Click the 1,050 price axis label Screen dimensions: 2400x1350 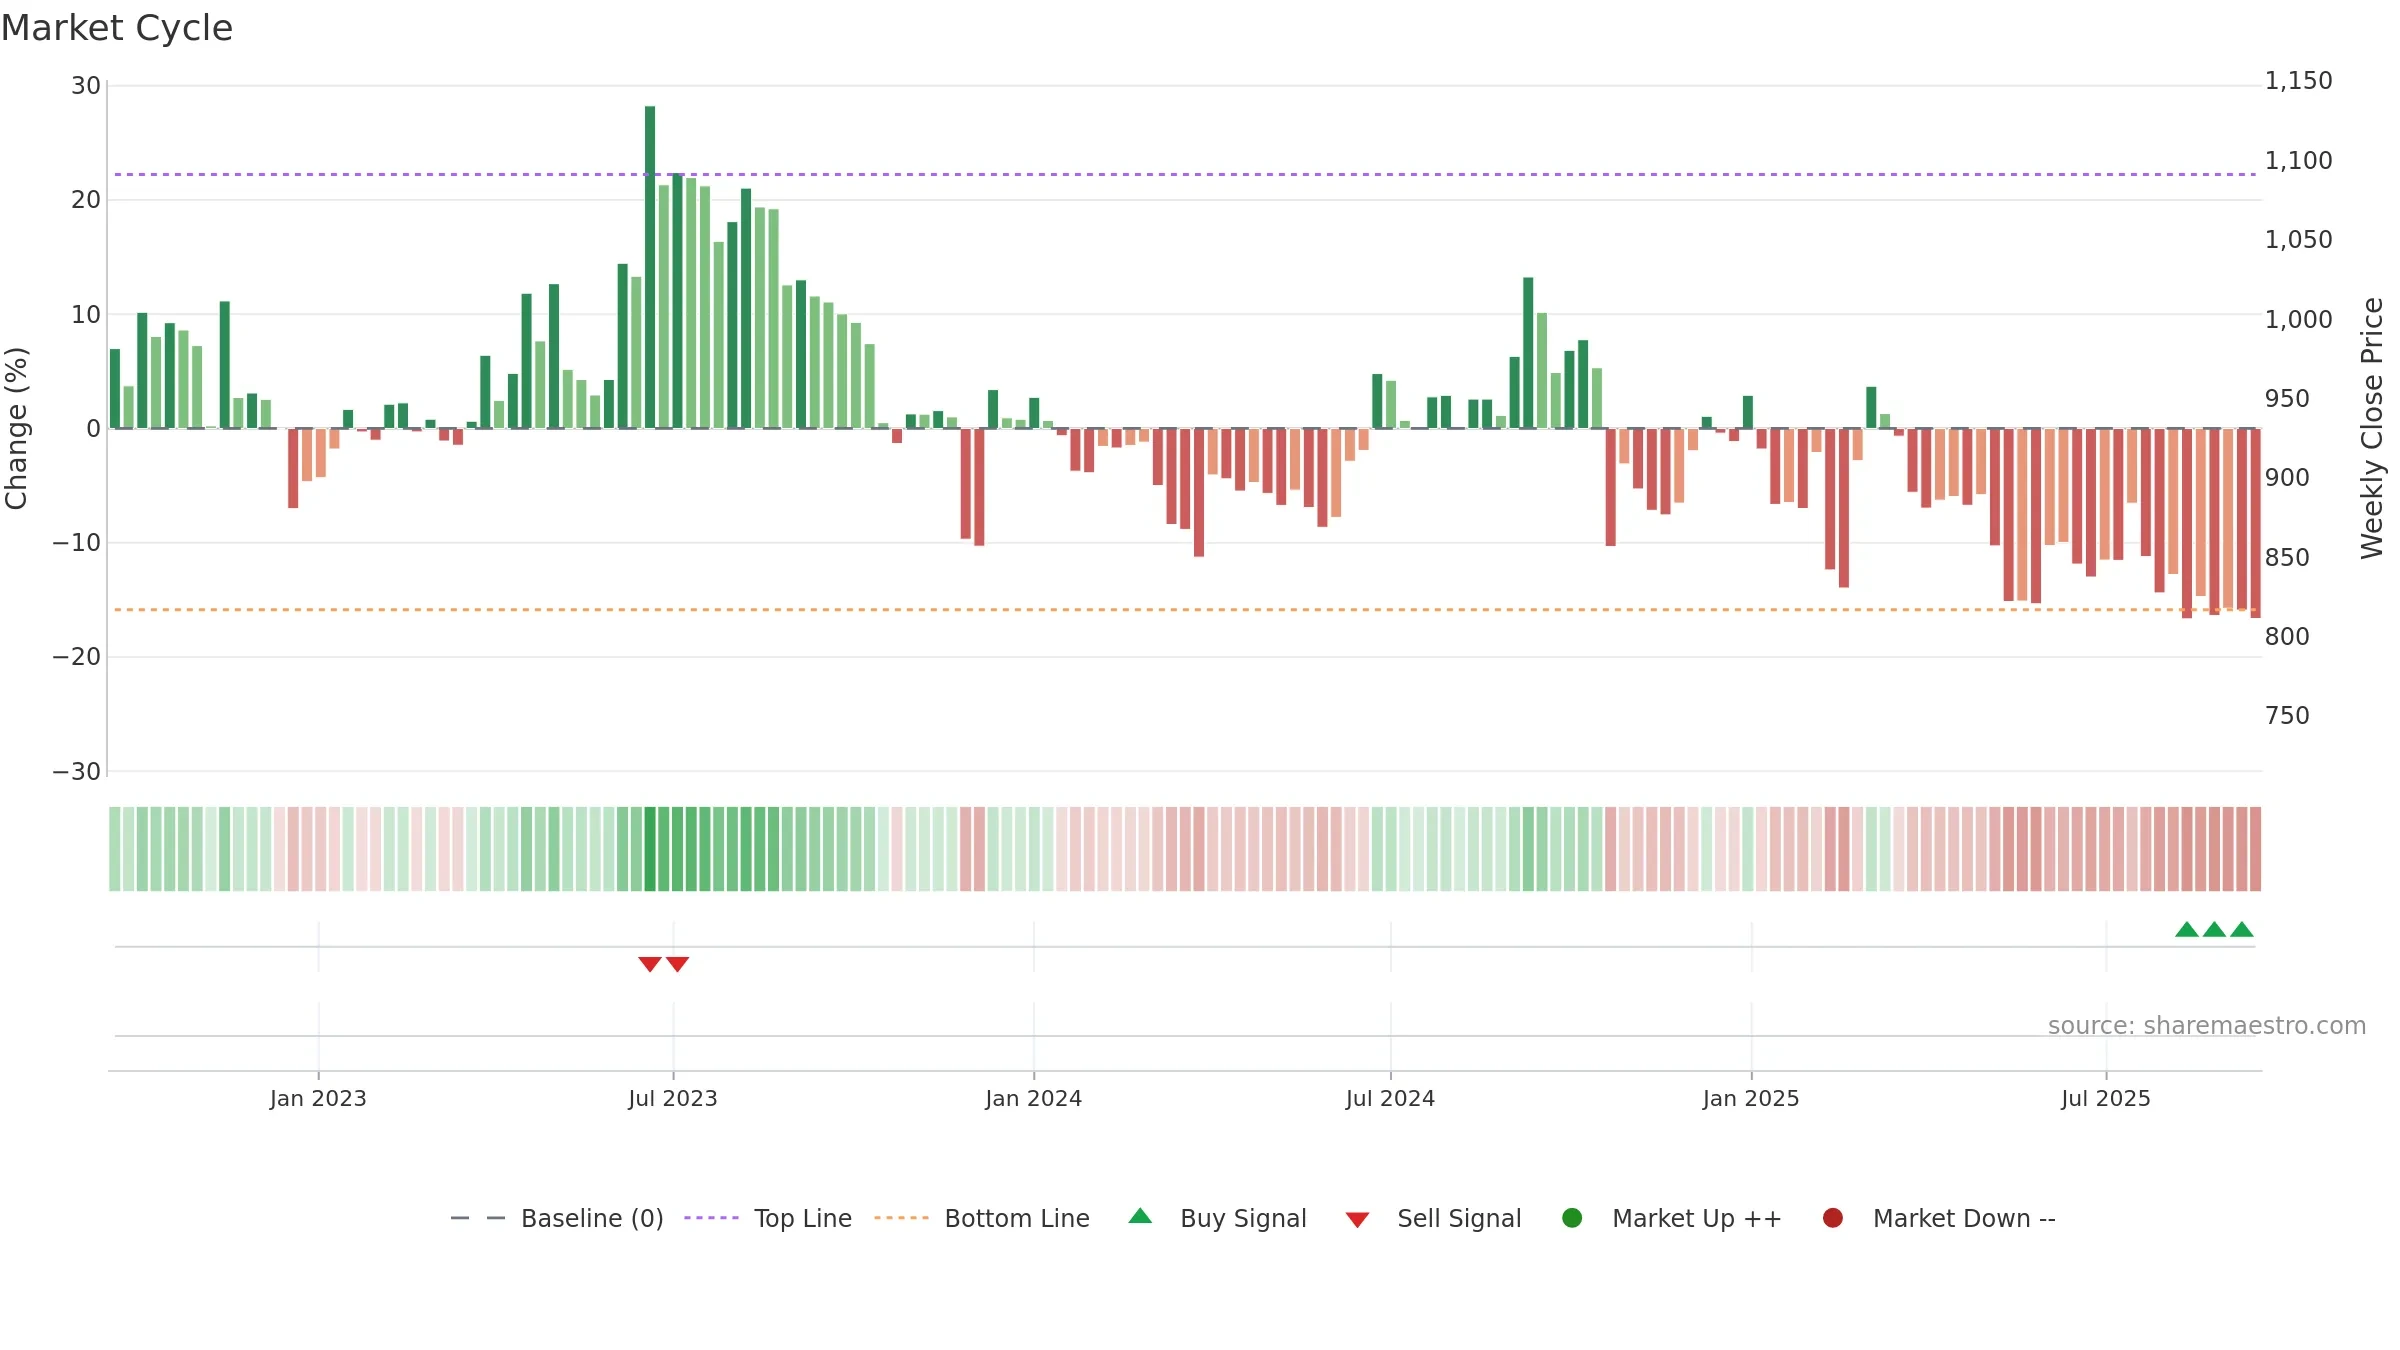pyautogui.click(x=2298, y=240)
